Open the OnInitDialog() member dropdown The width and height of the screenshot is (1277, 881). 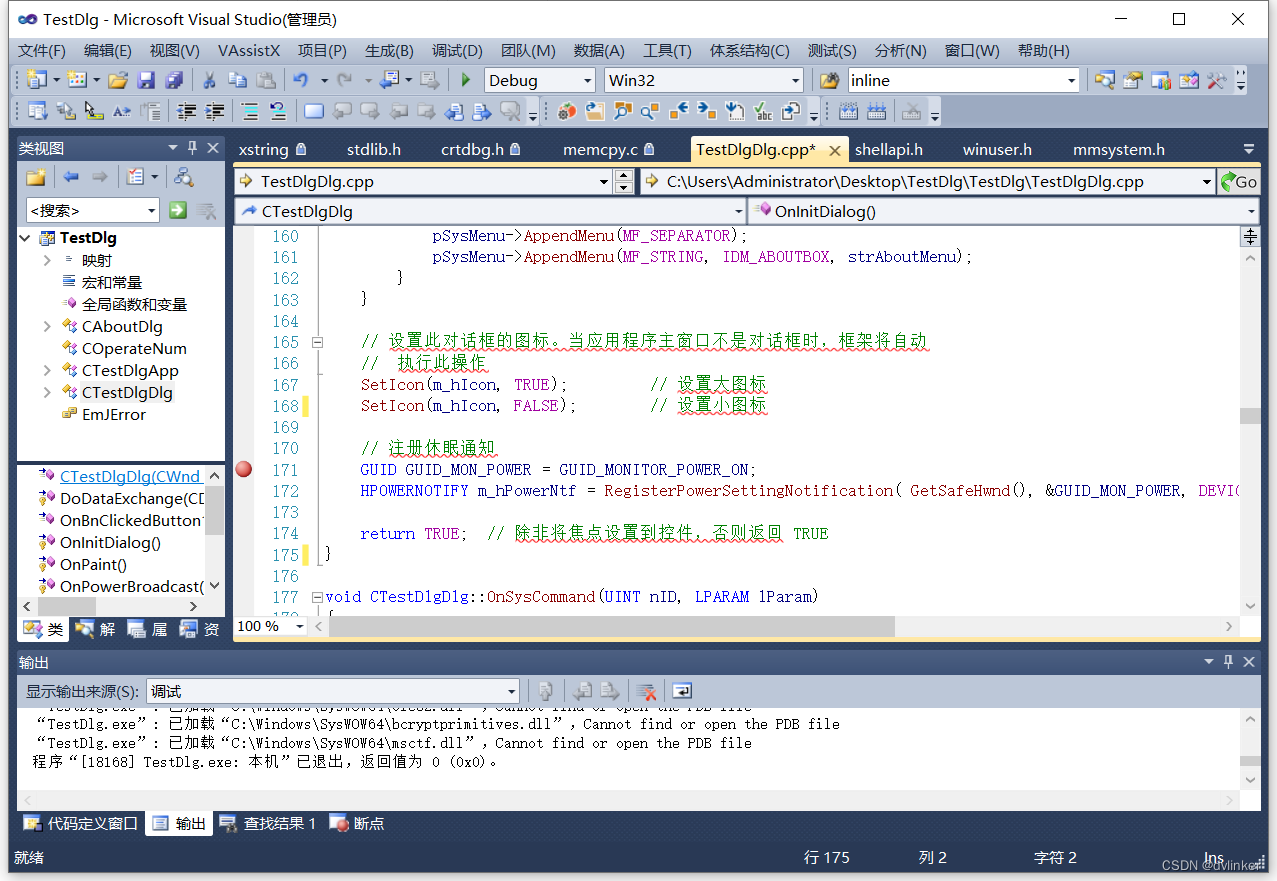click(1251, 211)
